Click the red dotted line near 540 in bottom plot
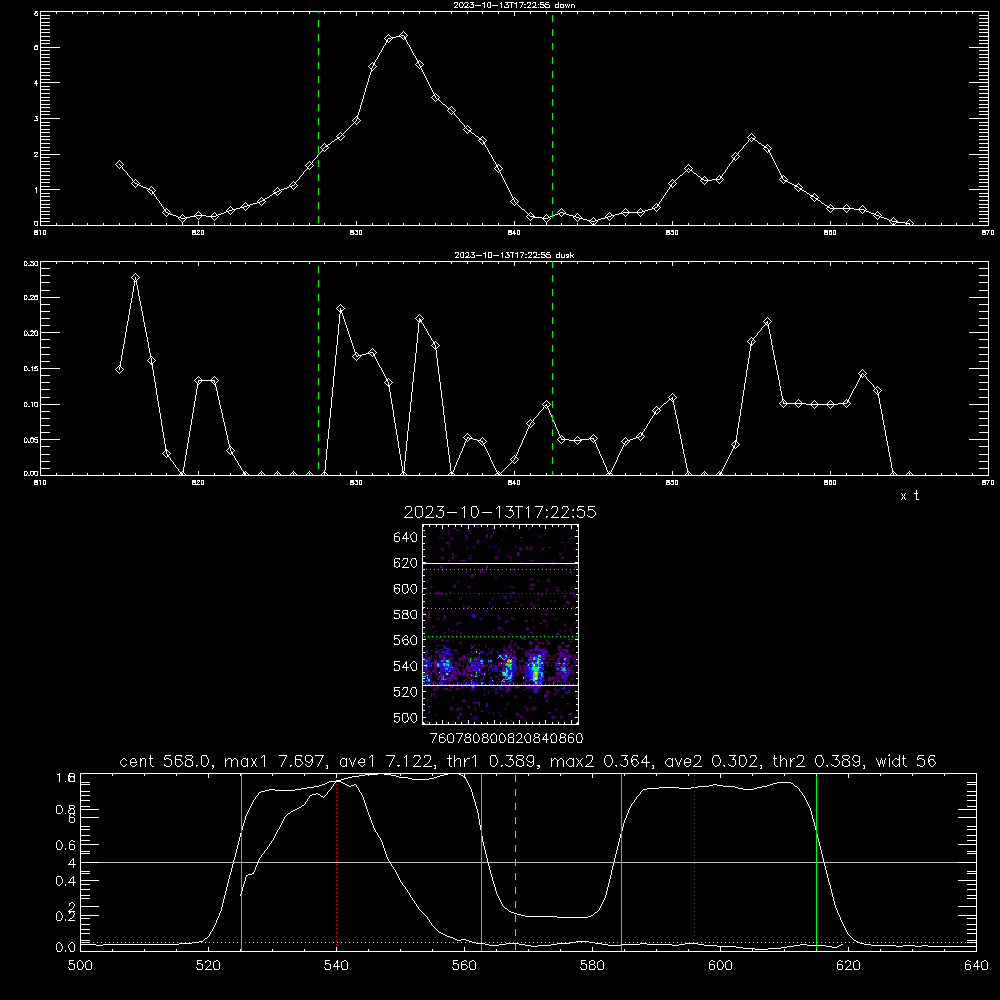 point(337,864)
